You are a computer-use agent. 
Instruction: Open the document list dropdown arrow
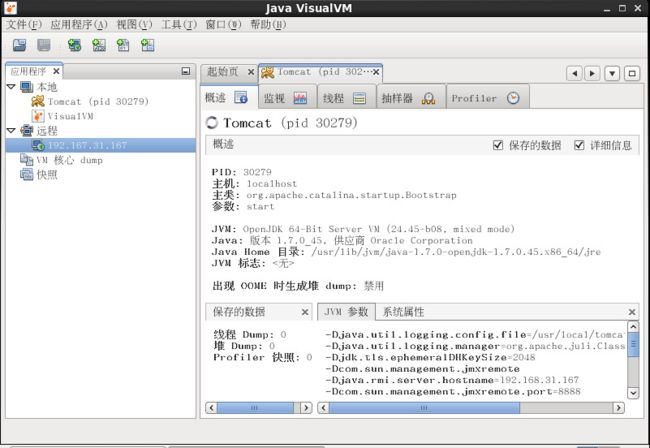pos(612,73)
